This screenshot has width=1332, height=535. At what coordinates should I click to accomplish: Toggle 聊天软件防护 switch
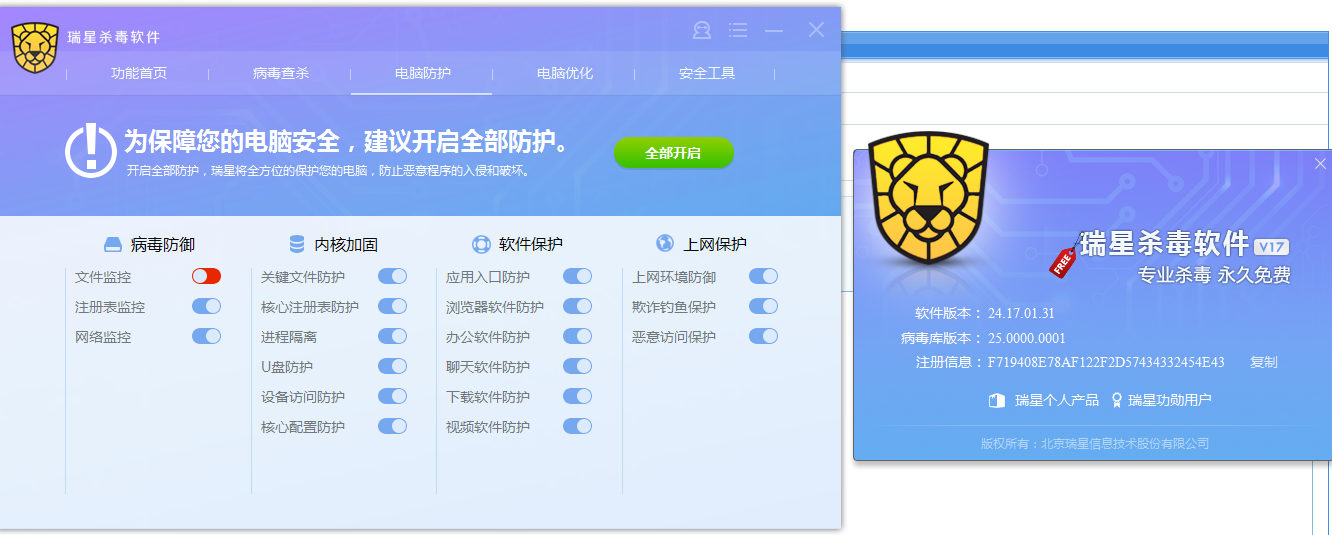(577, 366)
